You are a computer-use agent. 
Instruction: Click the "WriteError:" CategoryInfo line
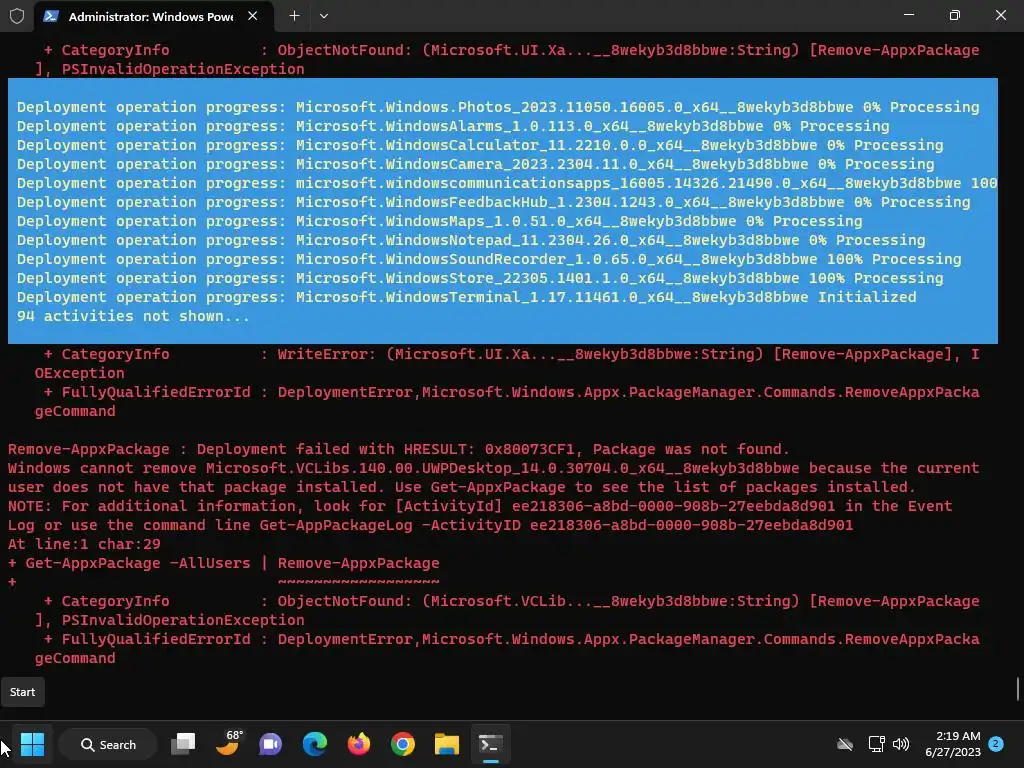(511, 354)
